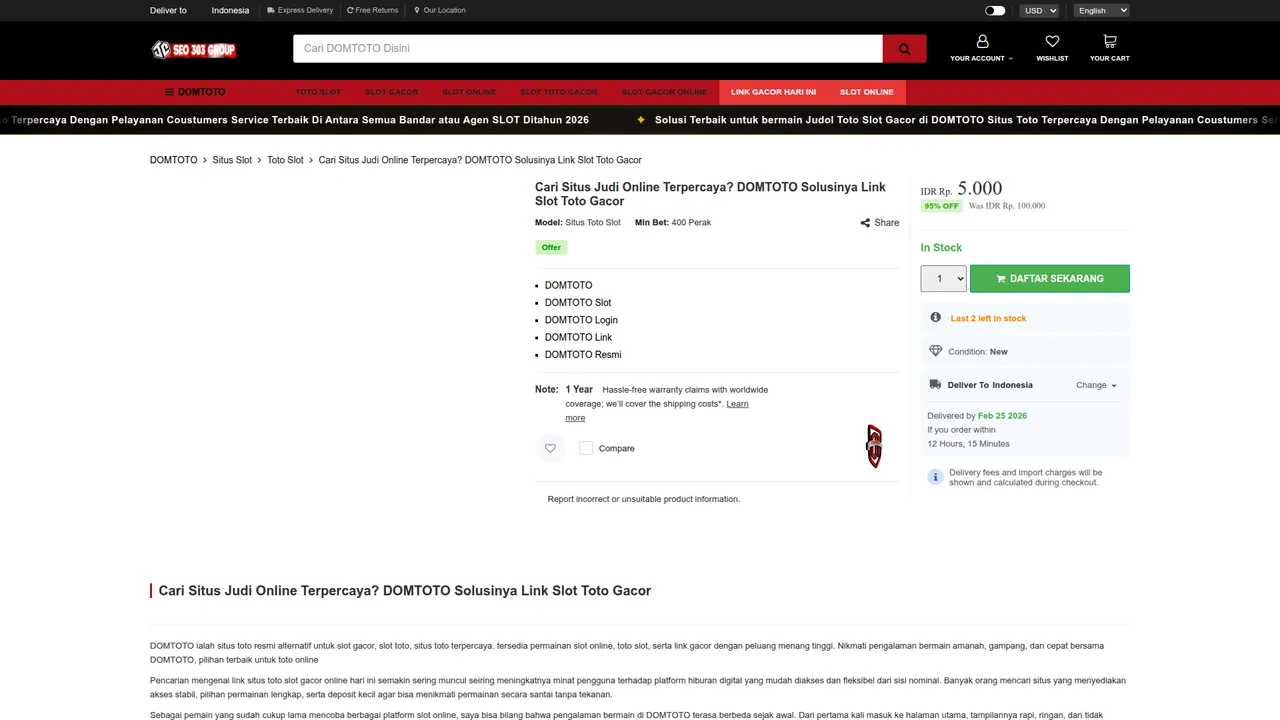
Task: Click the DAFTAR SEKARANG button
Action: click(1049, 278)
